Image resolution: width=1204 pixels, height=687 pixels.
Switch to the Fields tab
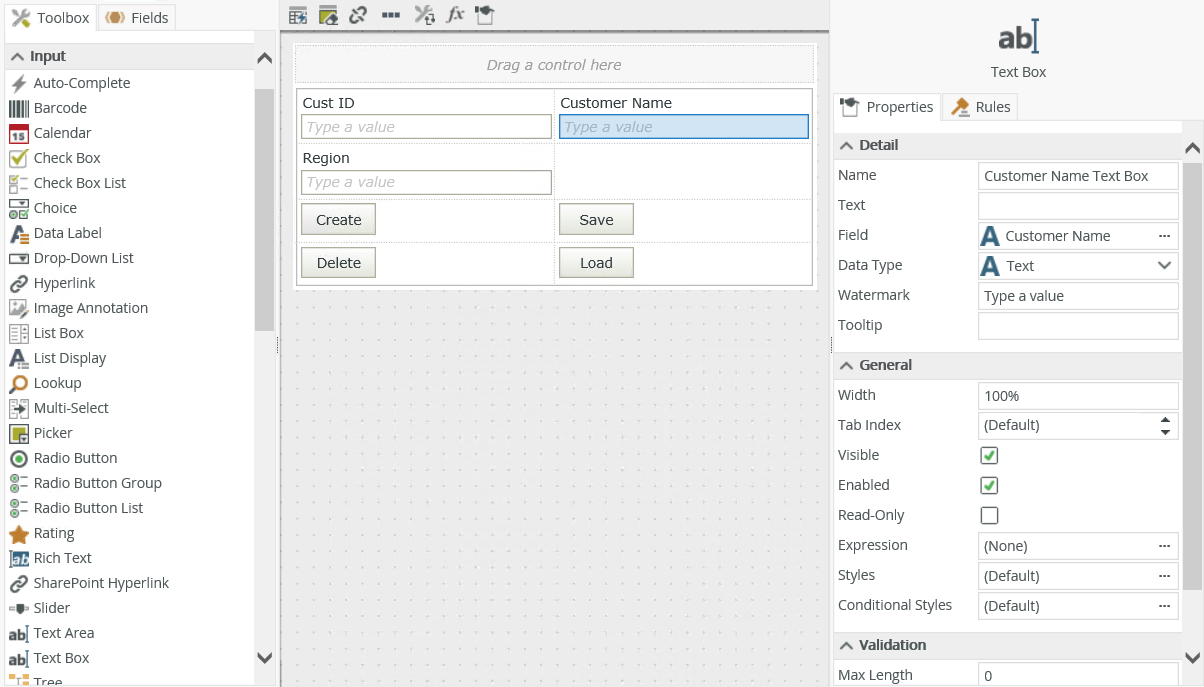coord(138,17)
